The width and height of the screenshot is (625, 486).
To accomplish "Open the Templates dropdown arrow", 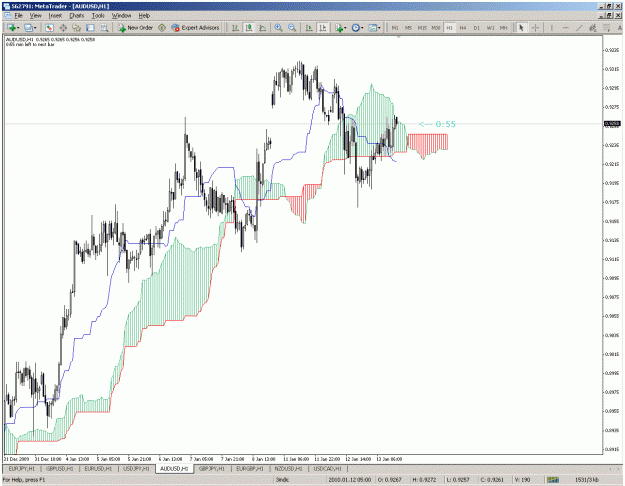I will (x=379, y=28).
